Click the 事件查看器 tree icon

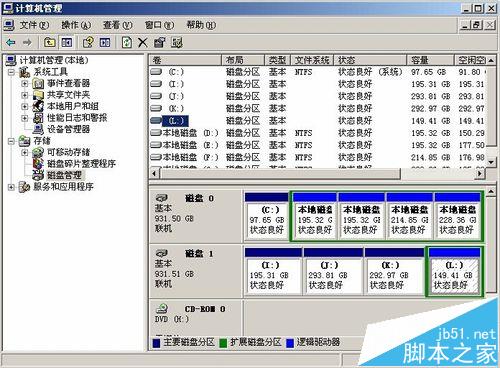point(38,83)
